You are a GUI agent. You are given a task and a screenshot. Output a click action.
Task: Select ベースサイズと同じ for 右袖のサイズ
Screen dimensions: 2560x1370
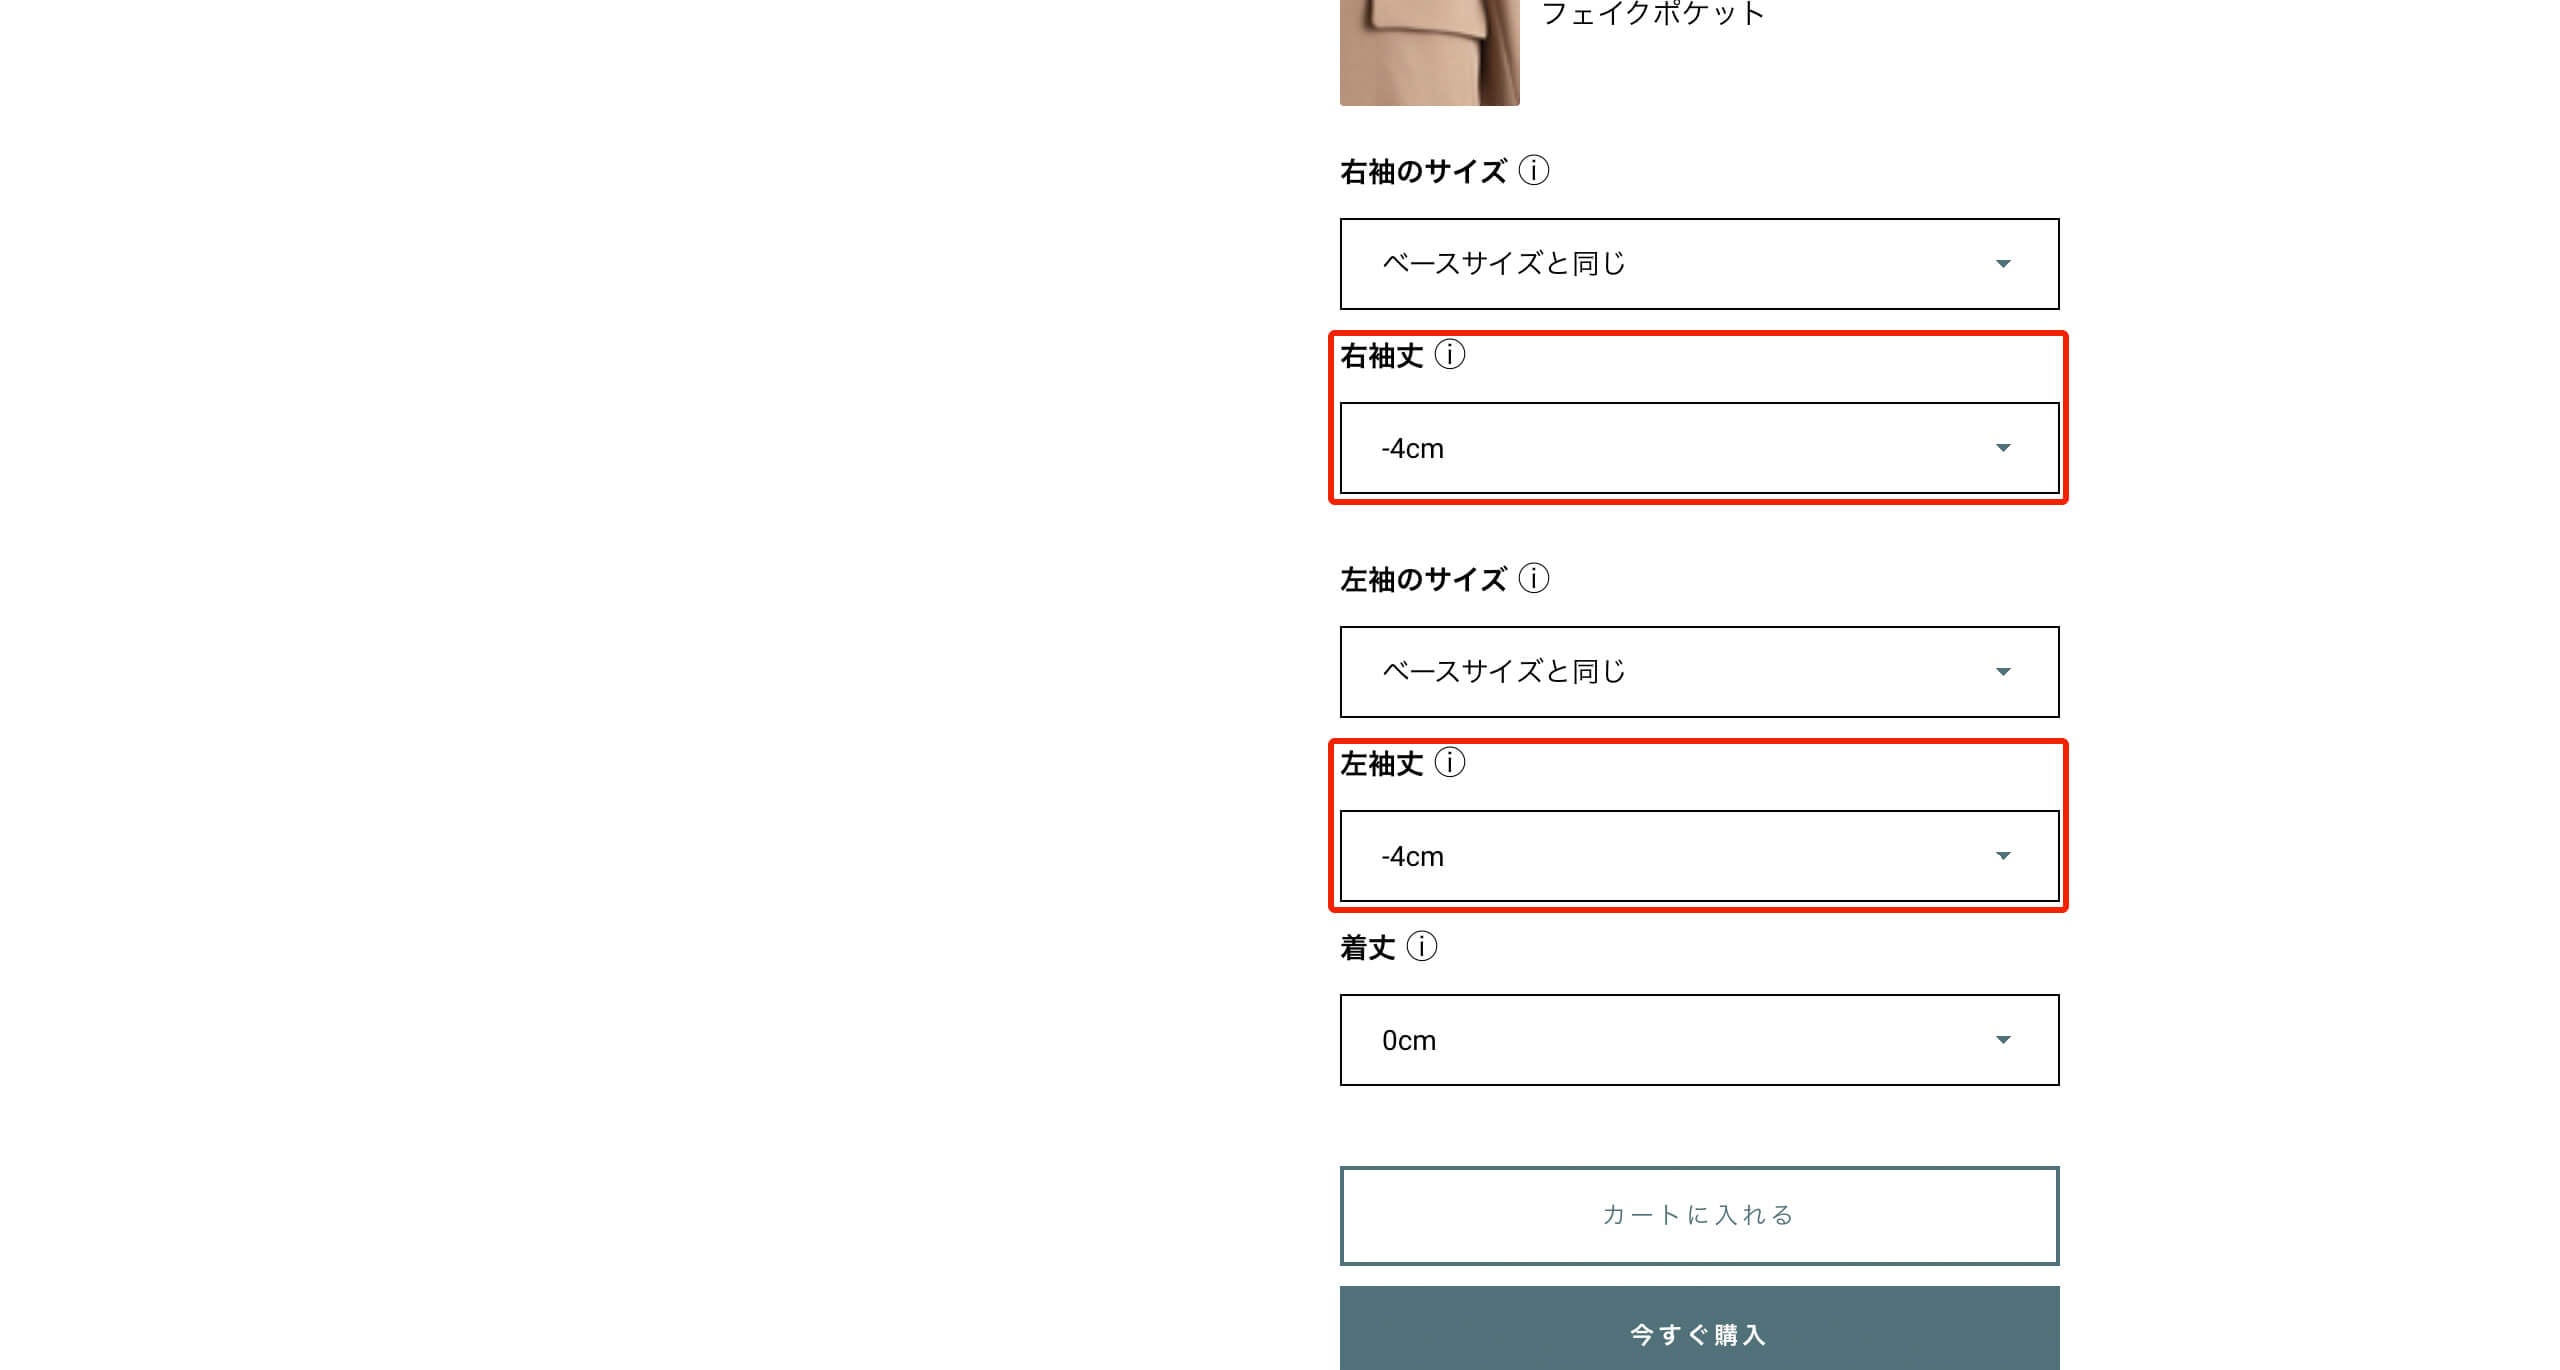[x=1698, y=262]
